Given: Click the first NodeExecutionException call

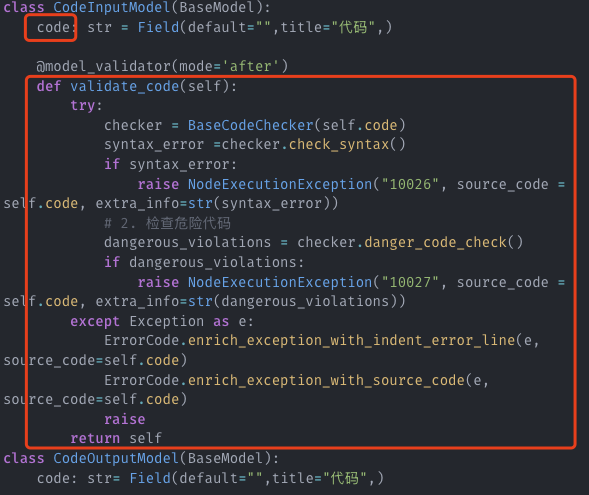Looking at the screenshot, I should [280, 184].
